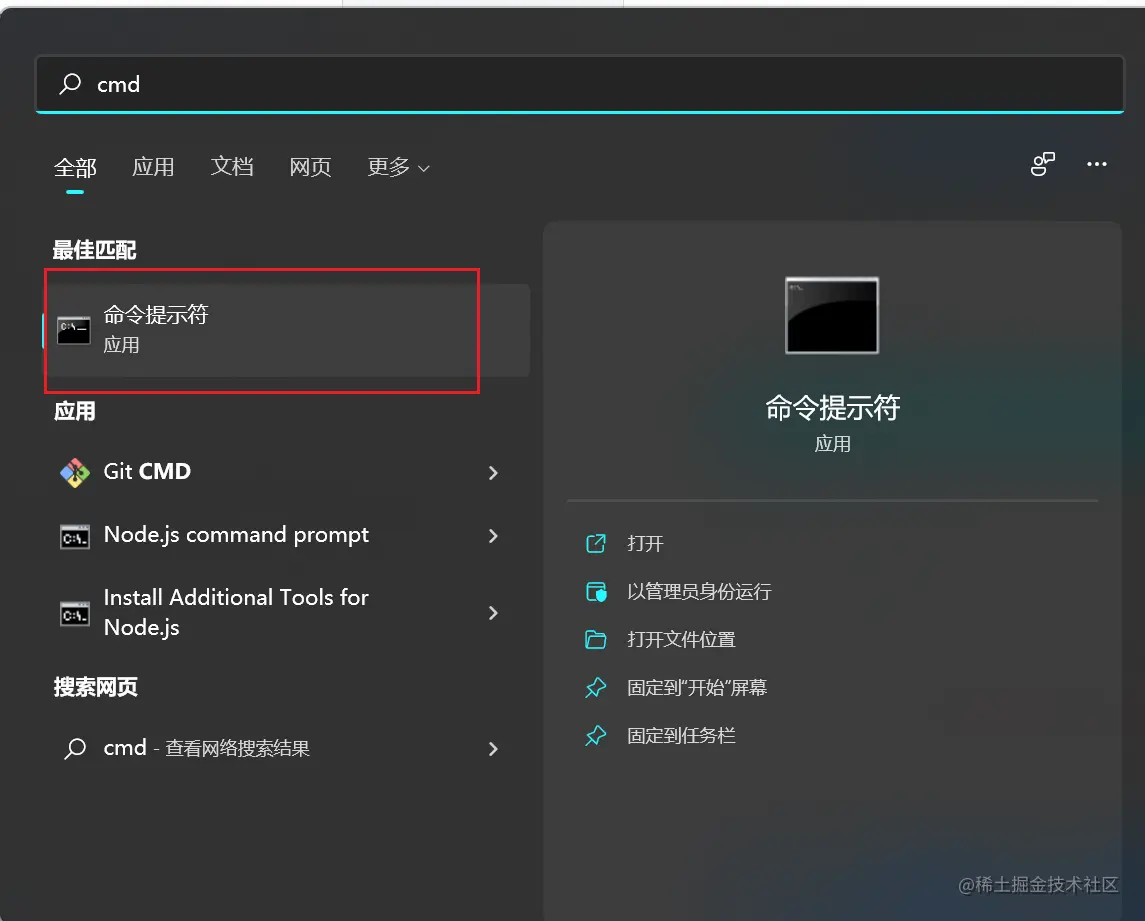Click the pin icon for 固定到"开始"屏幕

coord(596,688)
